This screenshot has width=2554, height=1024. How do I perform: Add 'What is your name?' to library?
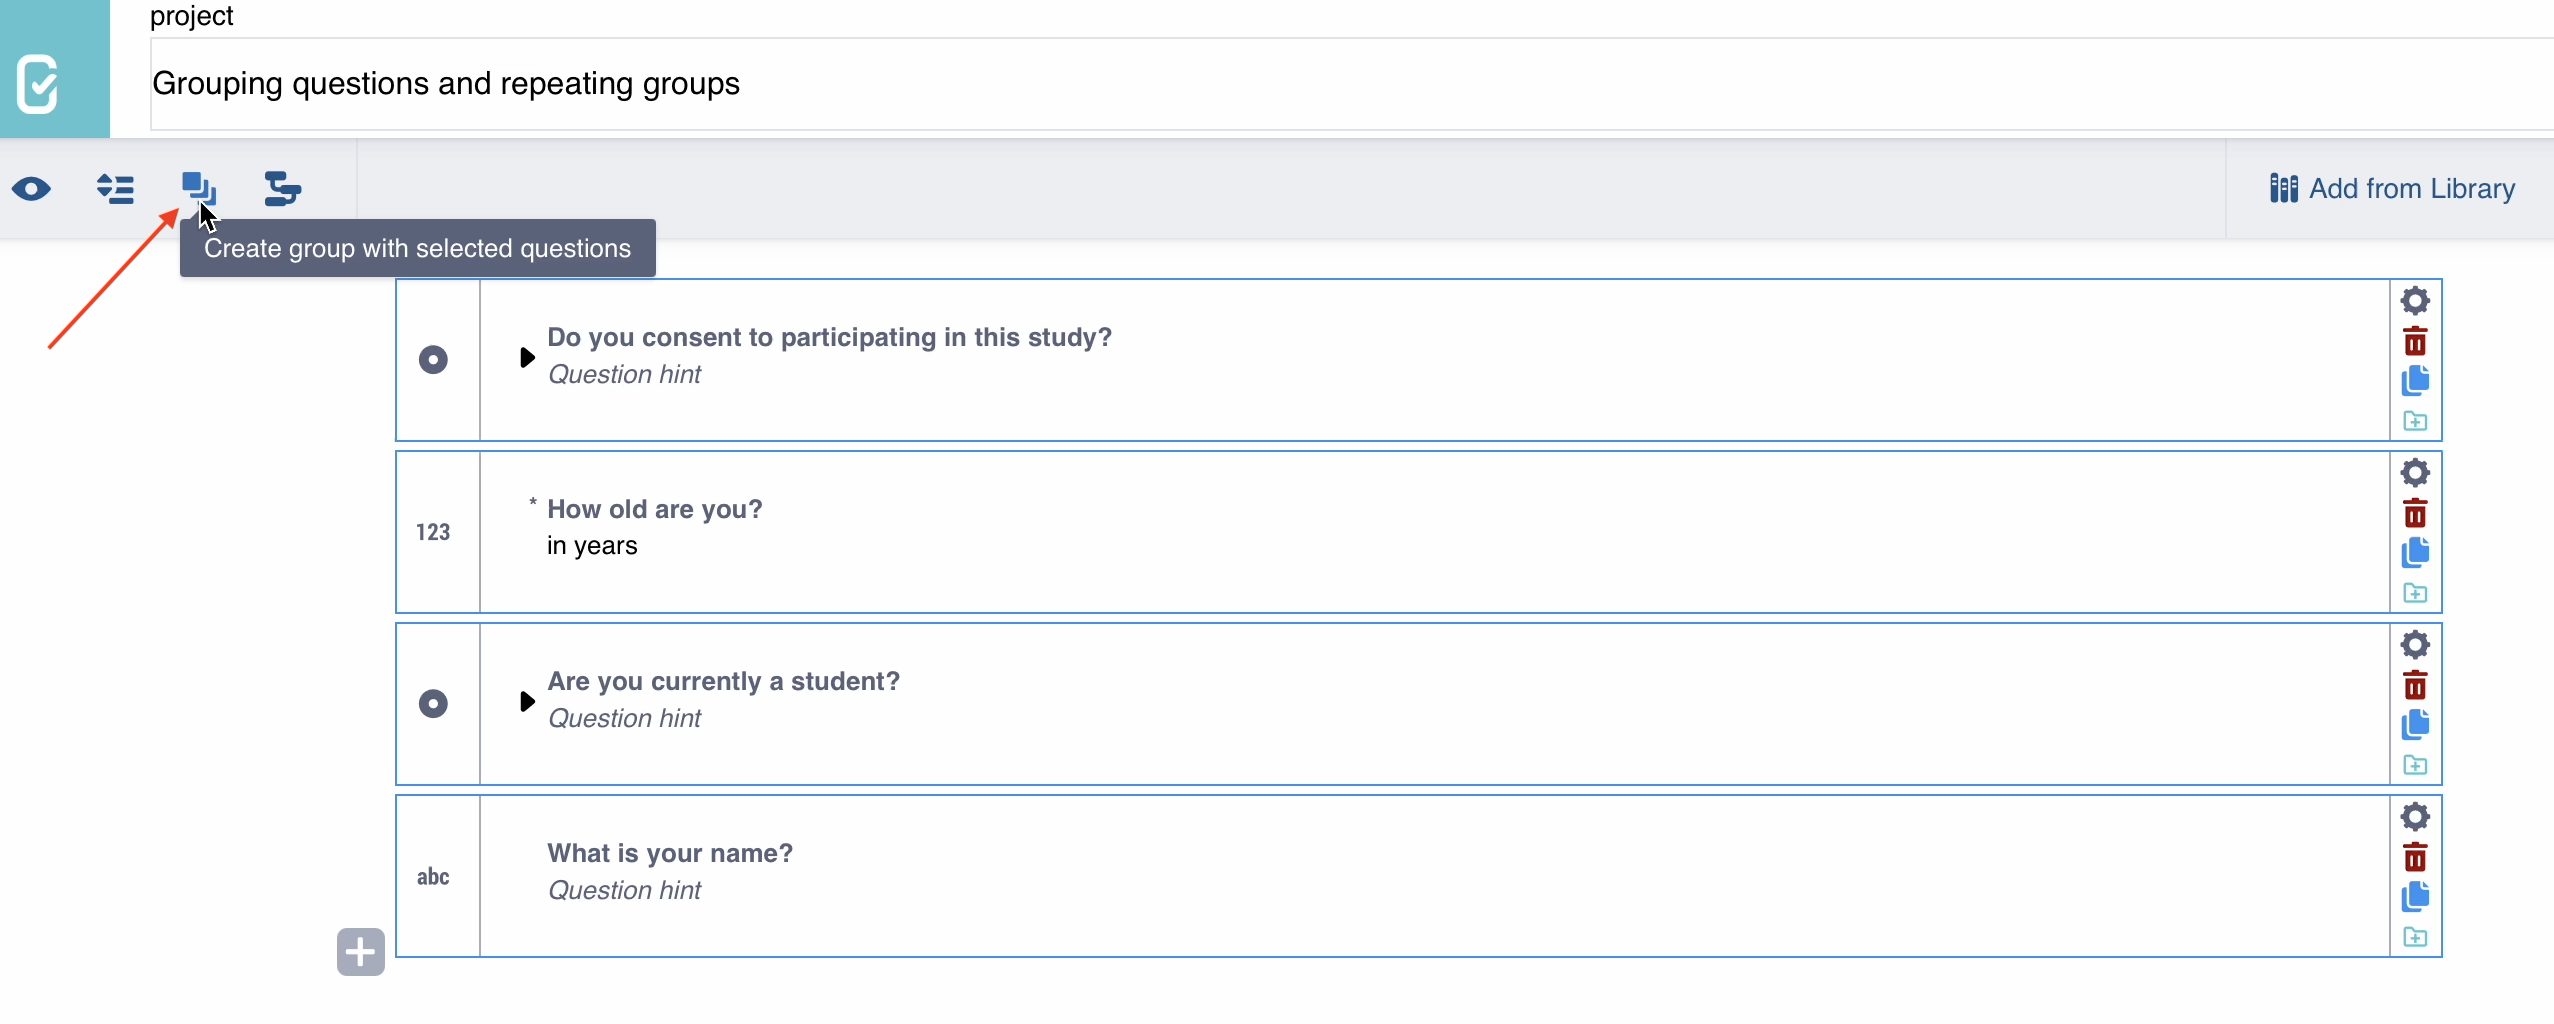[2415, 937]
